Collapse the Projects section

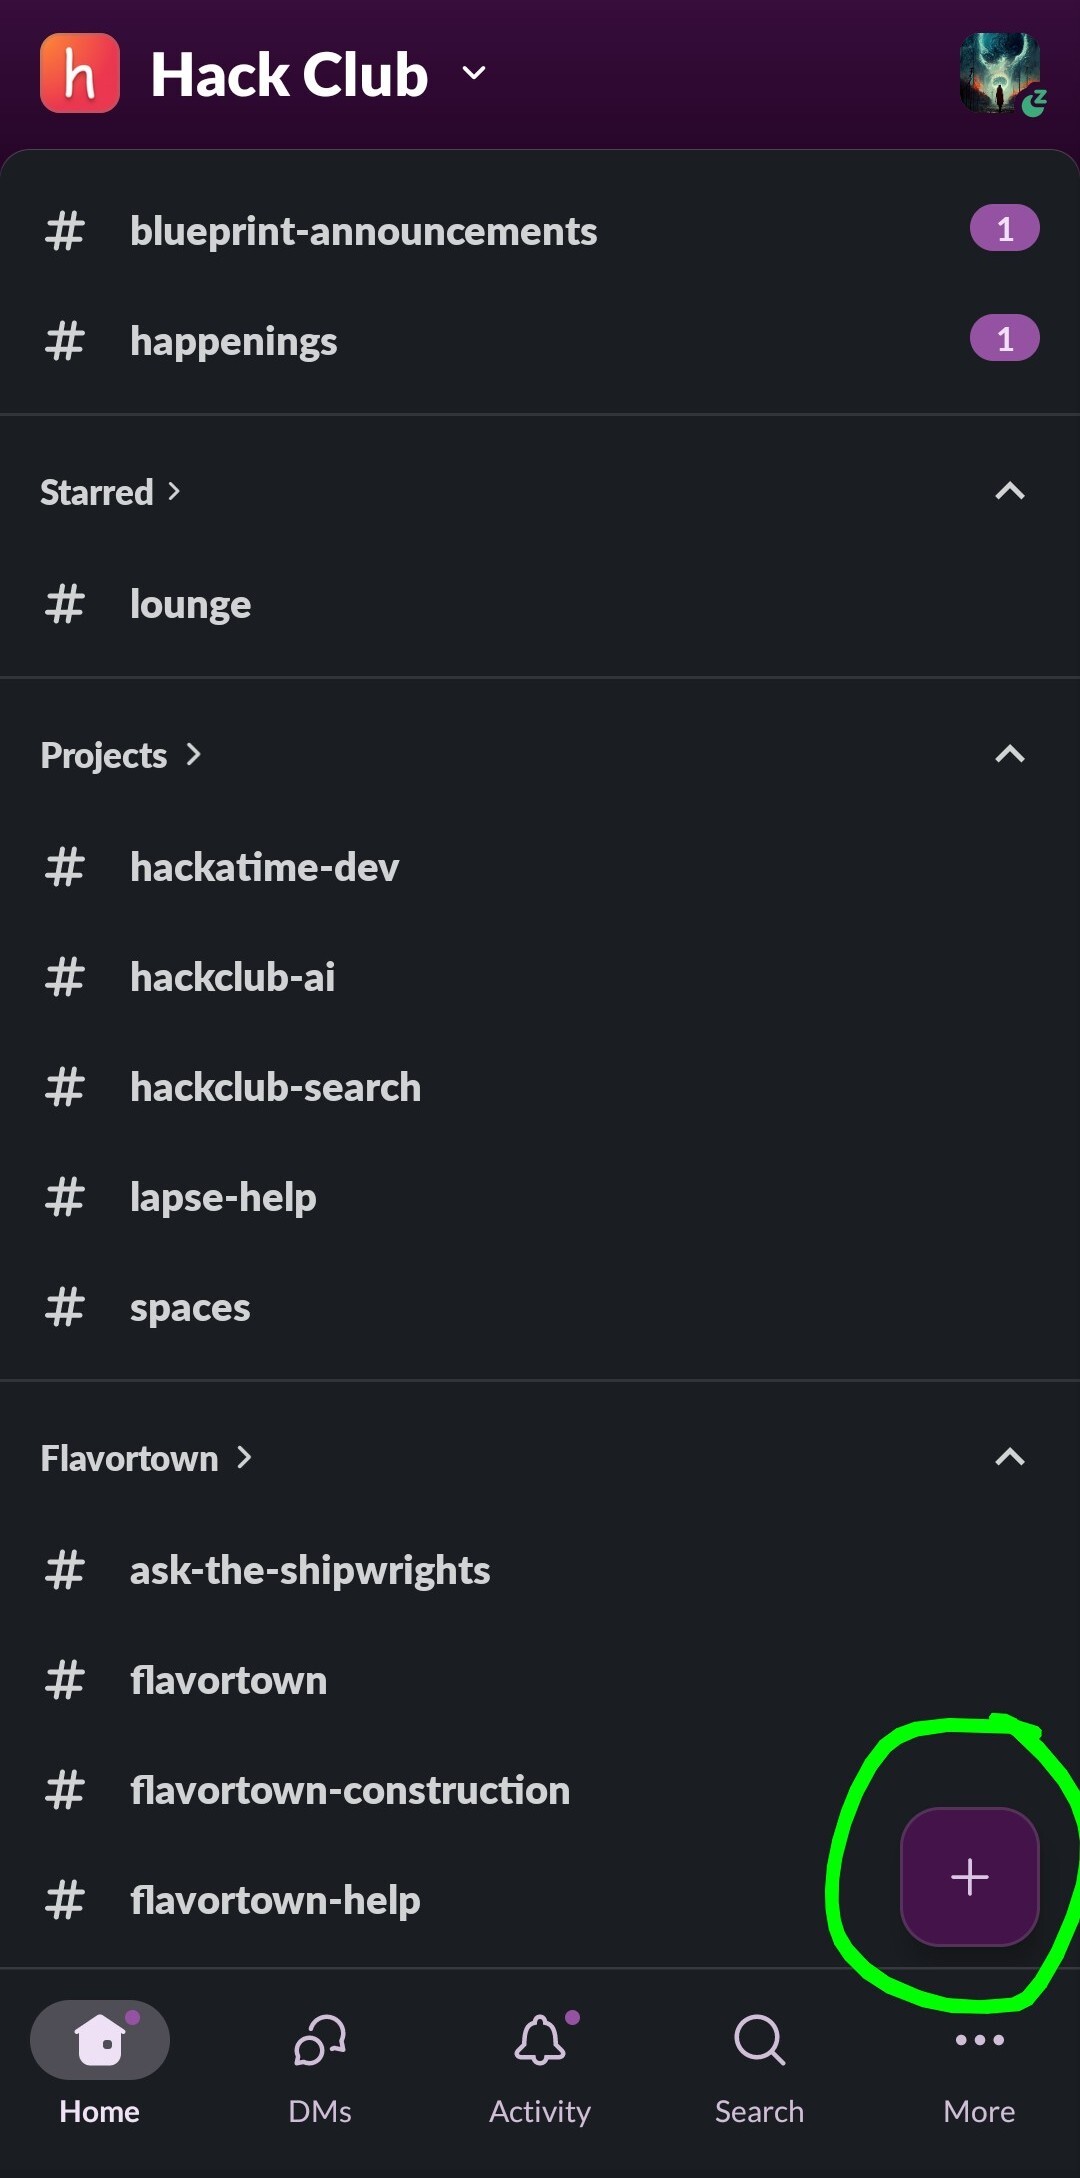tap(1010, 754)
